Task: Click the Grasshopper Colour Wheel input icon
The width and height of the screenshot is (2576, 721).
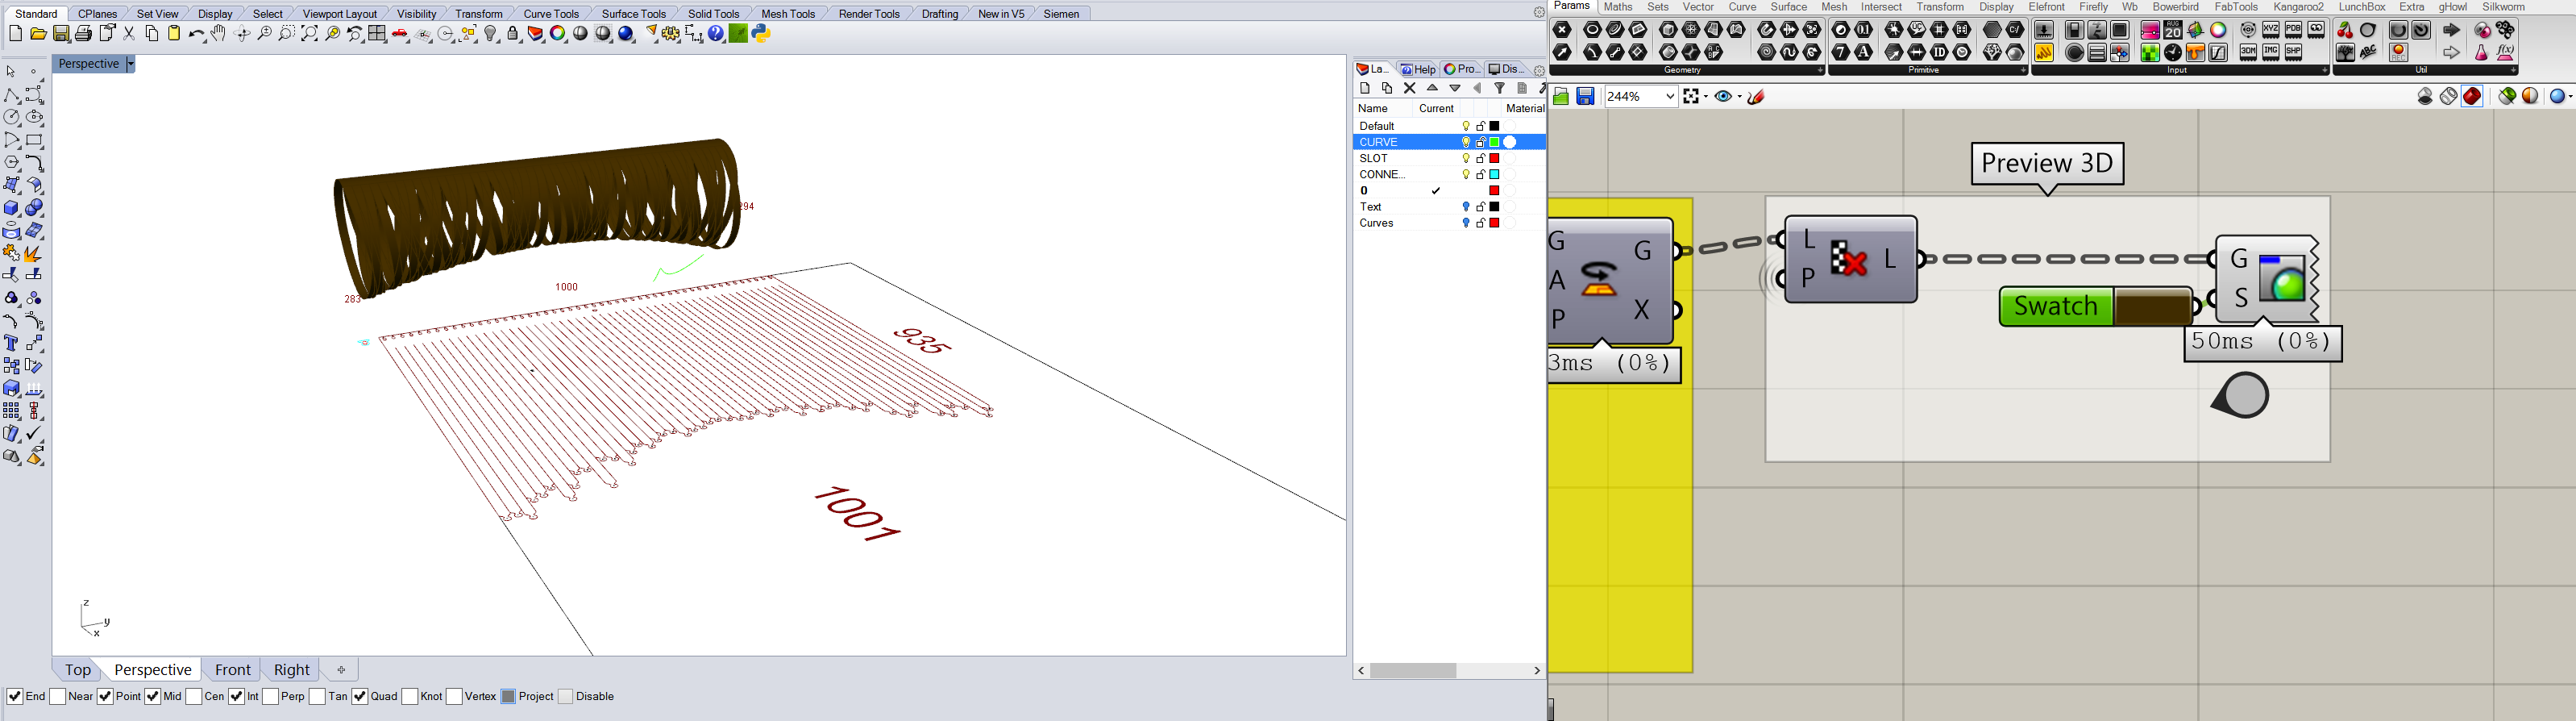Action: coord(2218,30)
